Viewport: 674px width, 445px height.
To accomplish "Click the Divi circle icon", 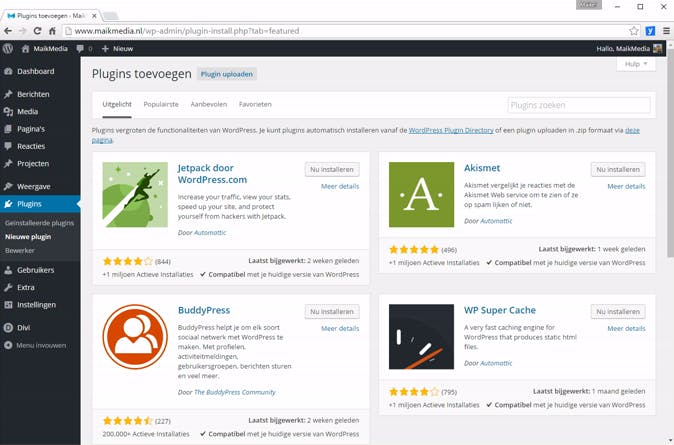I will pos(8,328).
